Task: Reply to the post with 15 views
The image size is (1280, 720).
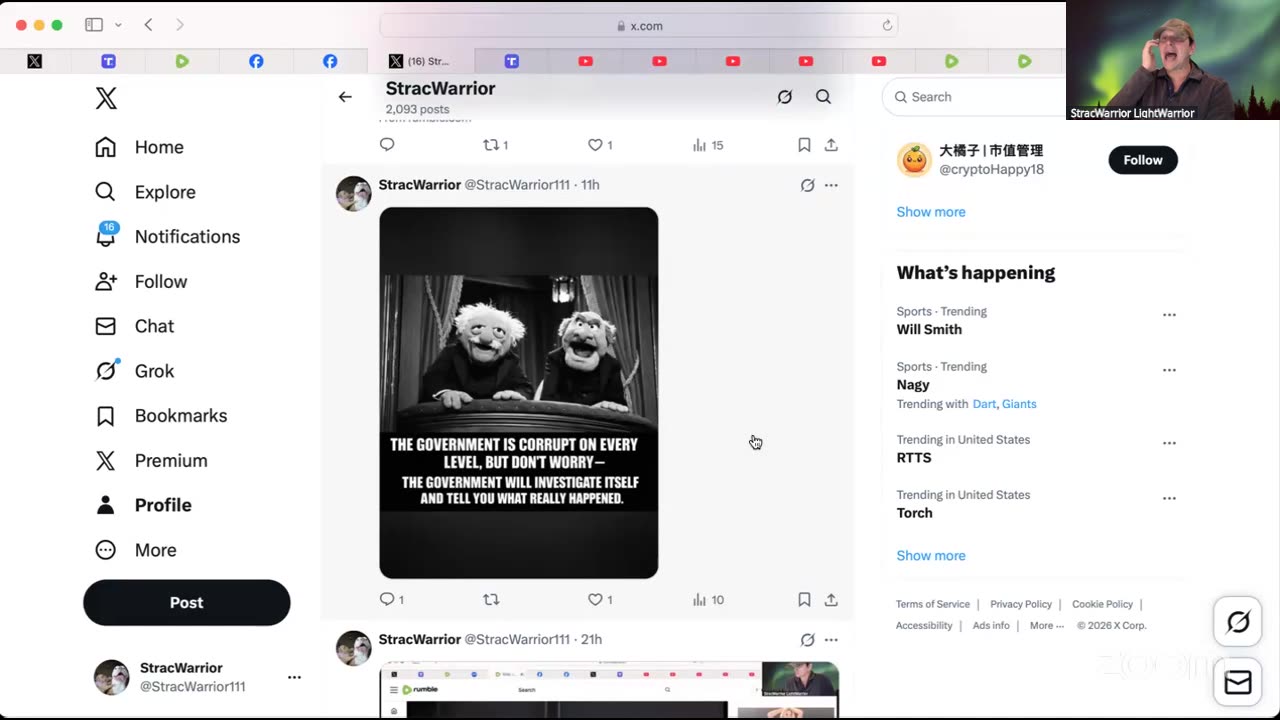Action: point(387,145)
